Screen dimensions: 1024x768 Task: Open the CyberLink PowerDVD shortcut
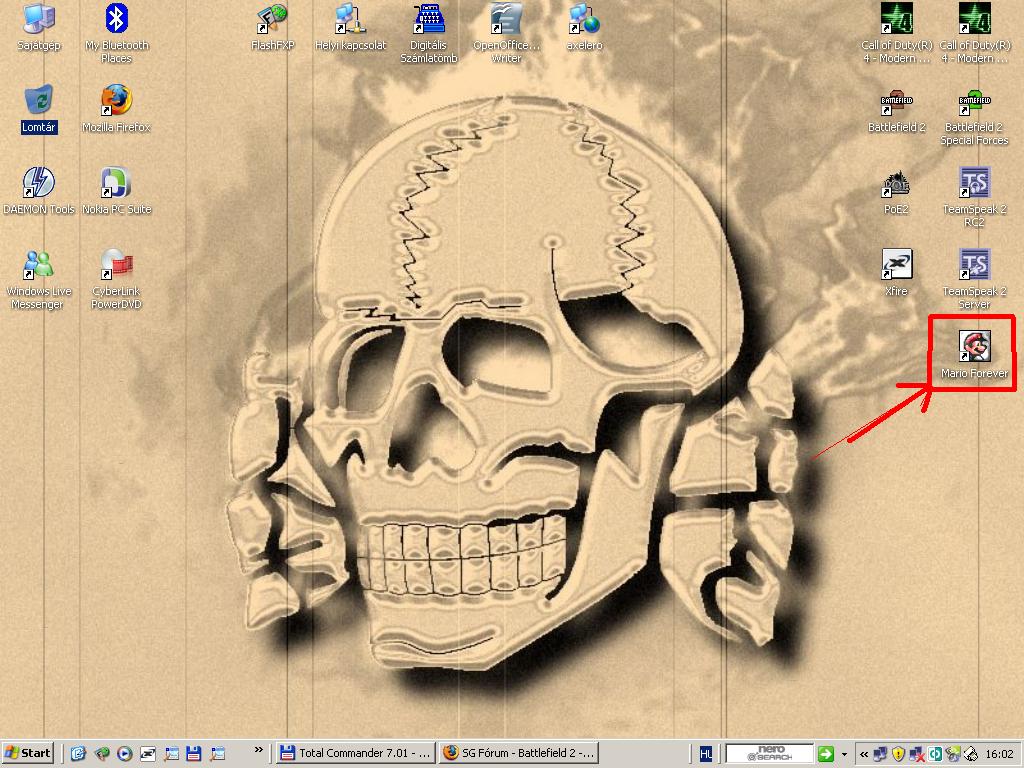pos(116,265)
